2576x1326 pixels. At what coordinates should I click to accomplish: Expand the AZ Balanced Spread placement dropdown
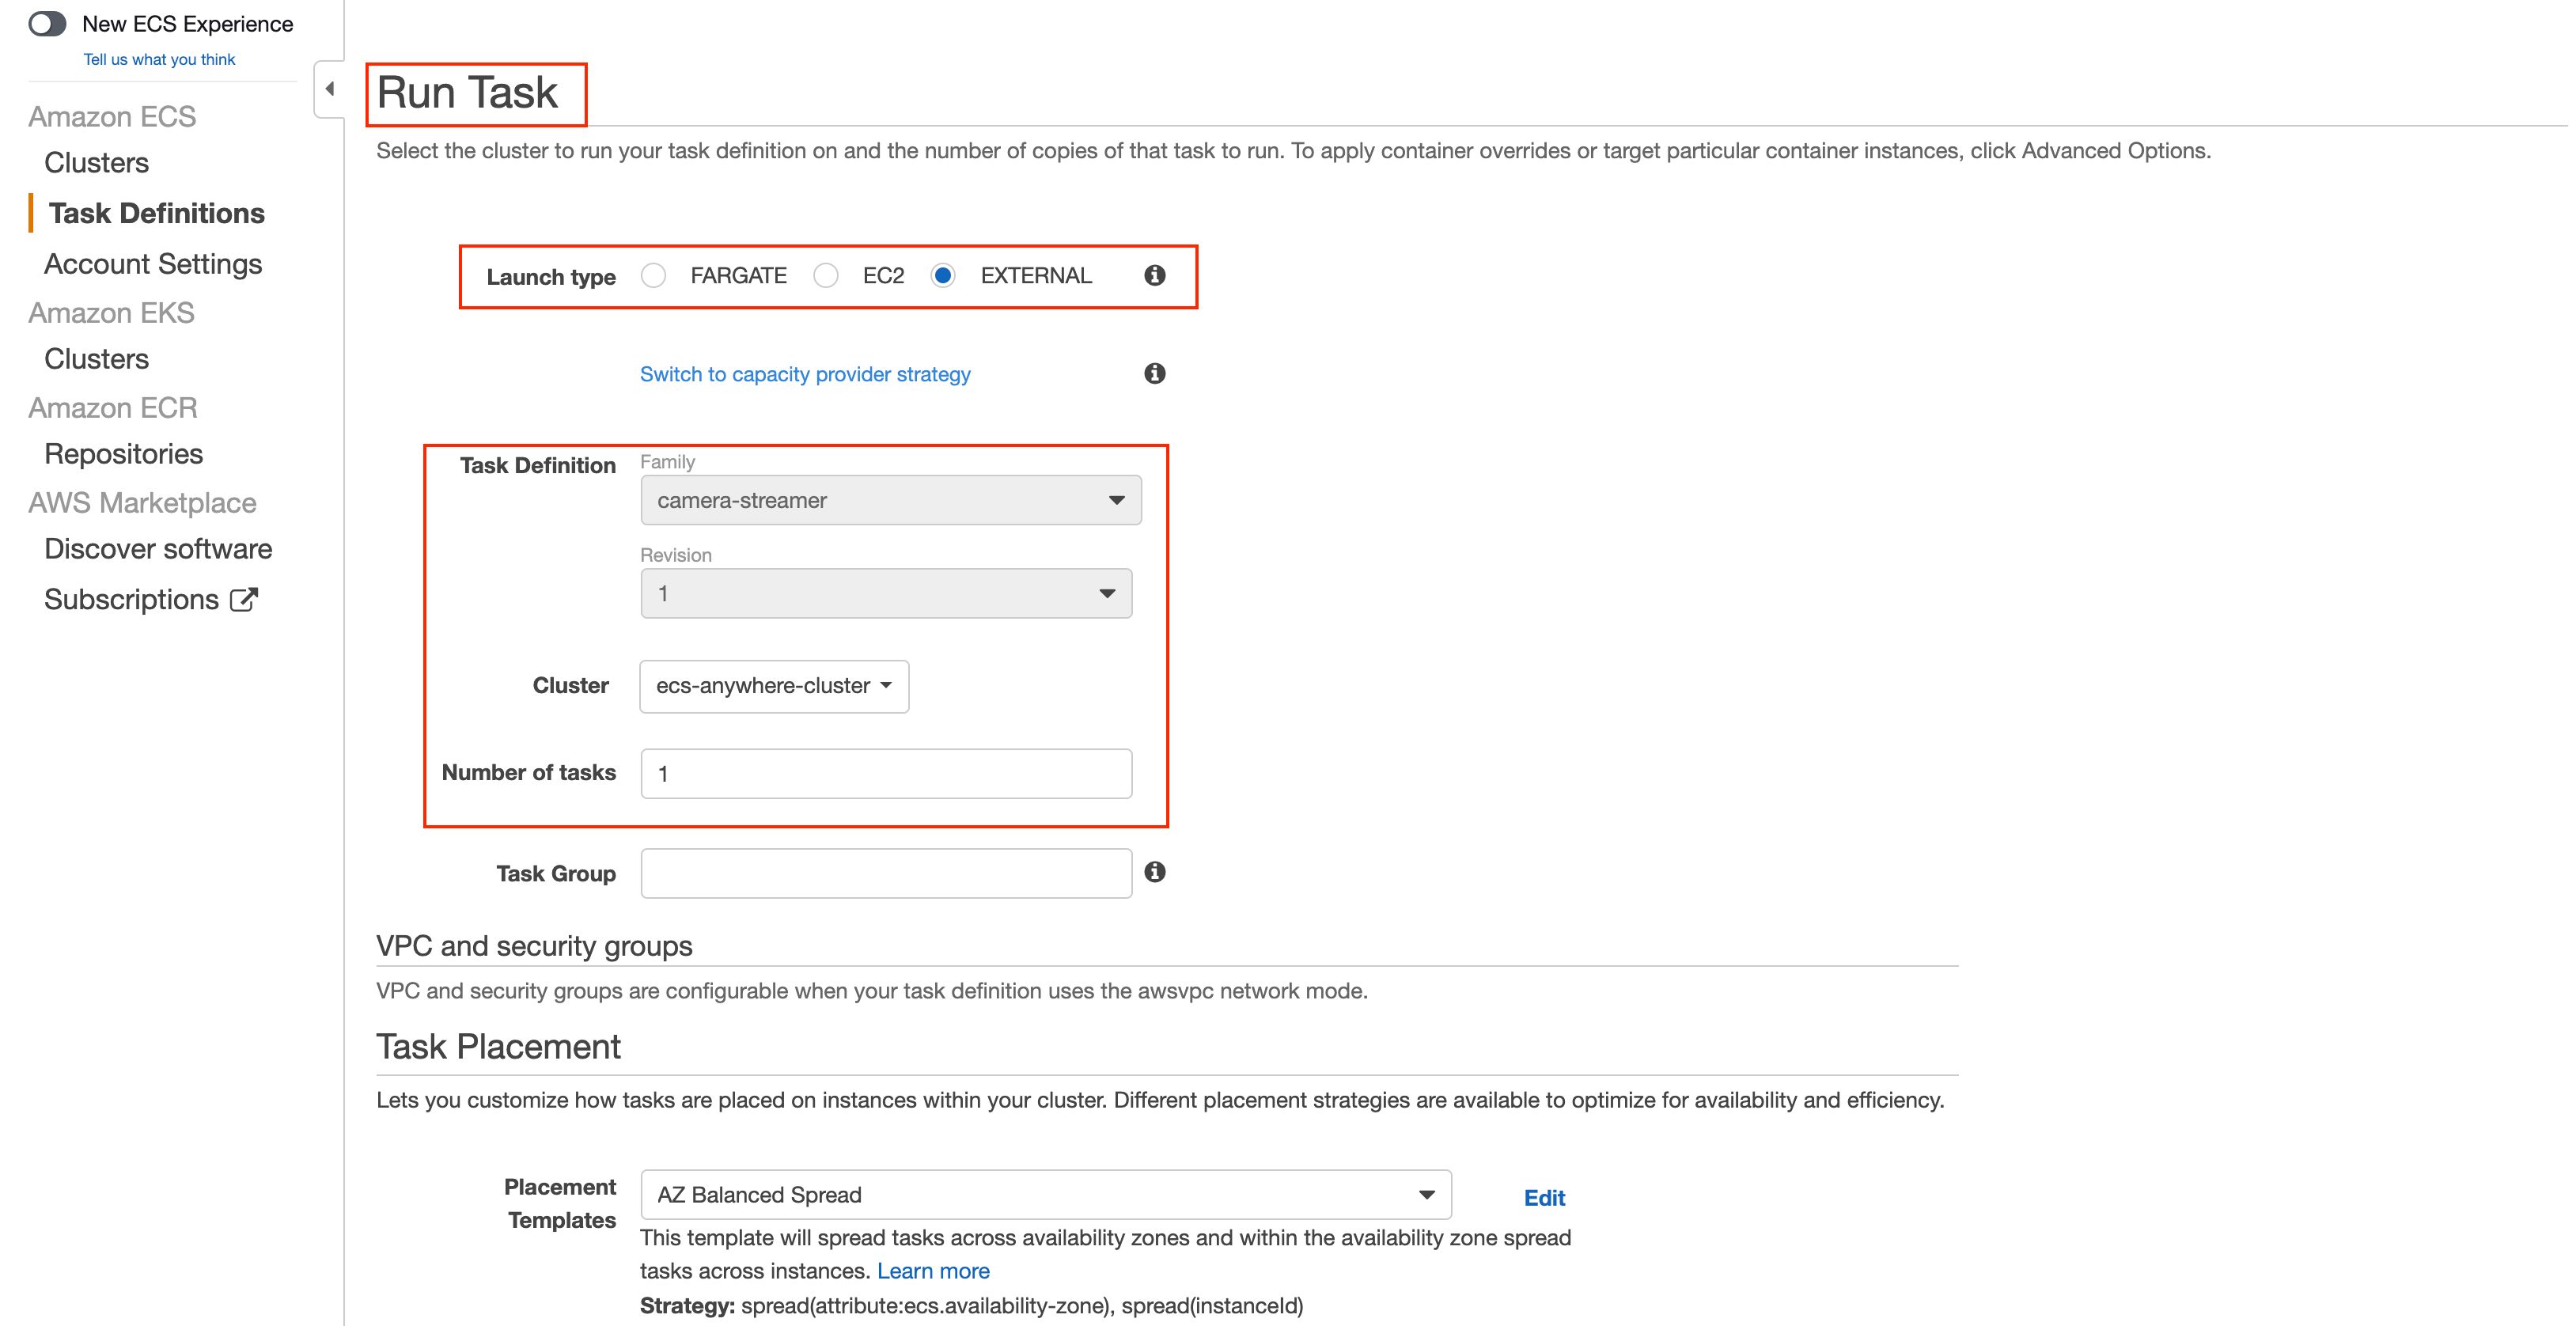(1045, 1194)
